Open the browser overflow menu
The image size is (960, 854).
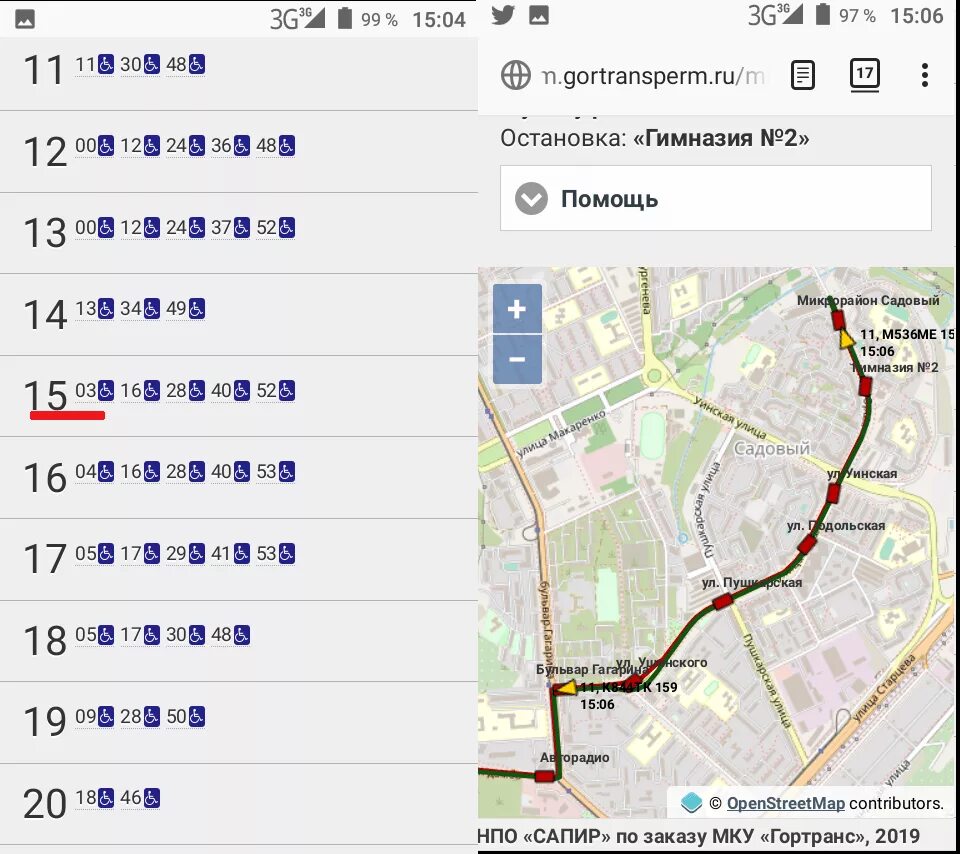tap(925, 75)
